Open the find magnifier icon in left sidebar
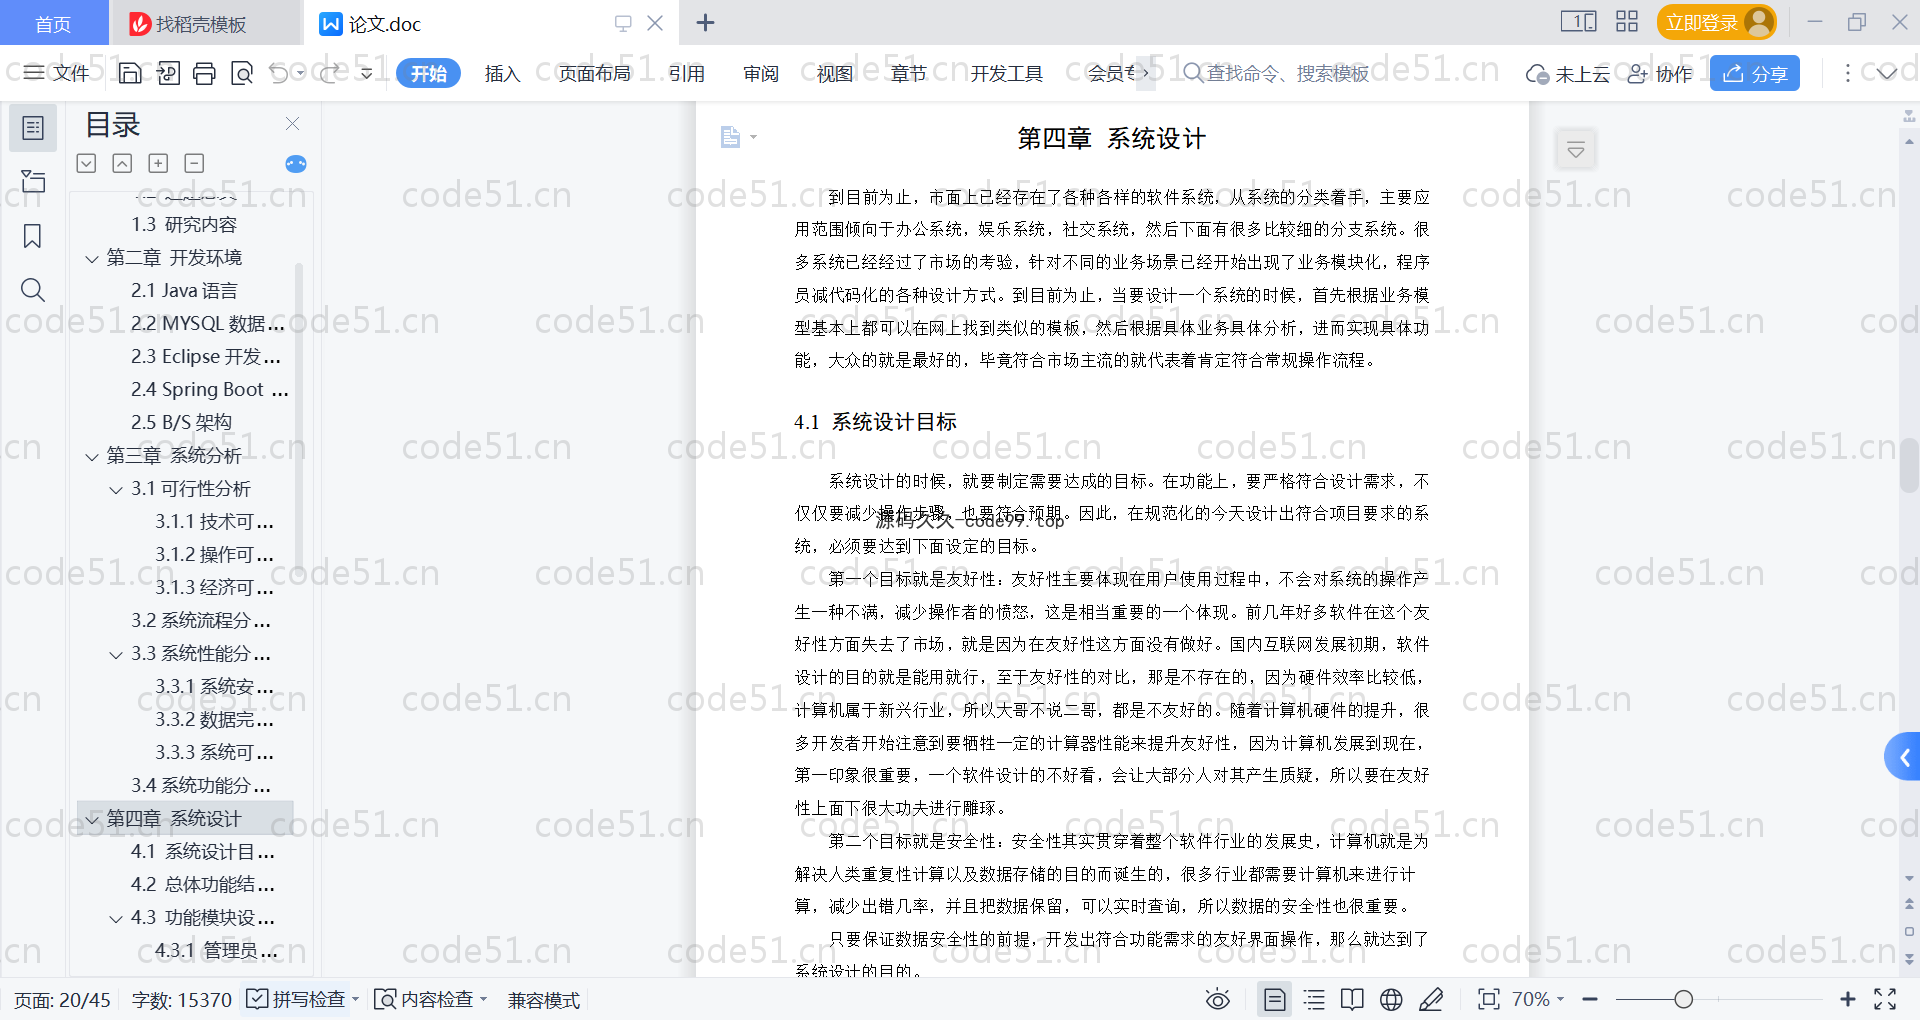Viewport: 1920px width, 1020px height. (33, 290)
